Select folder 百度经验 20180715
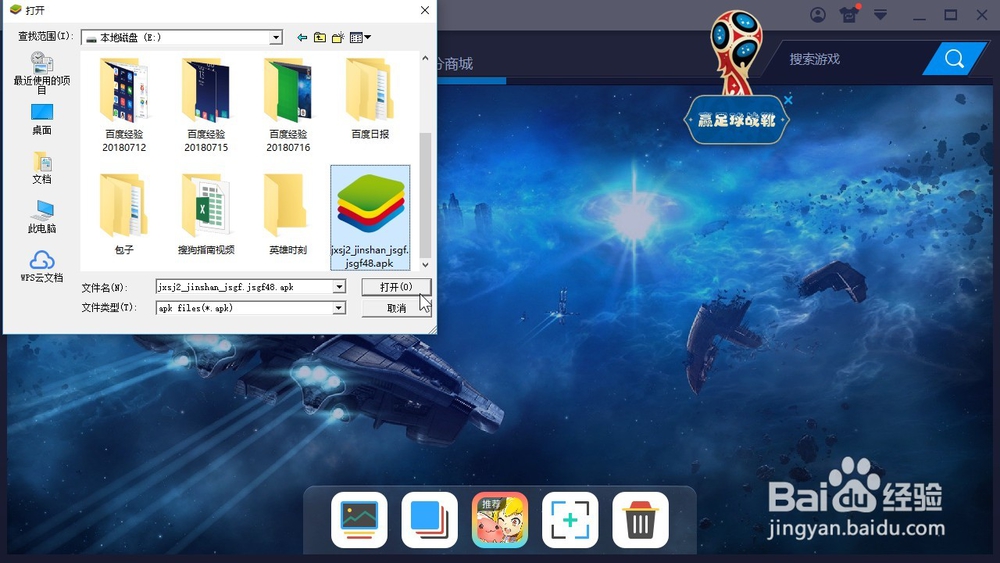This screenshot has width=1000, height=563. coord(206,105)
